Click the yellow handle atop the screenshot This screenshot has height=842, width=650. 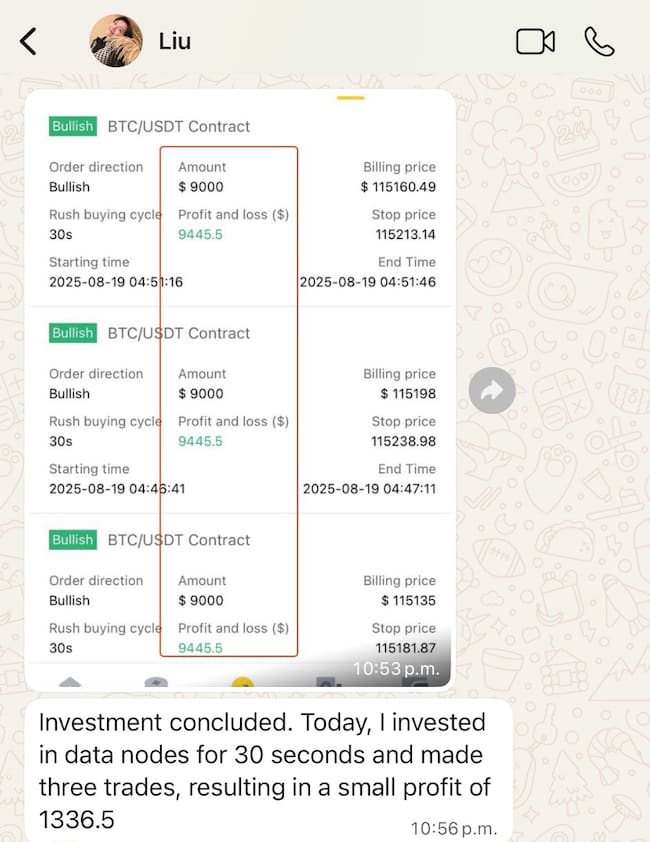pos(350,98)
